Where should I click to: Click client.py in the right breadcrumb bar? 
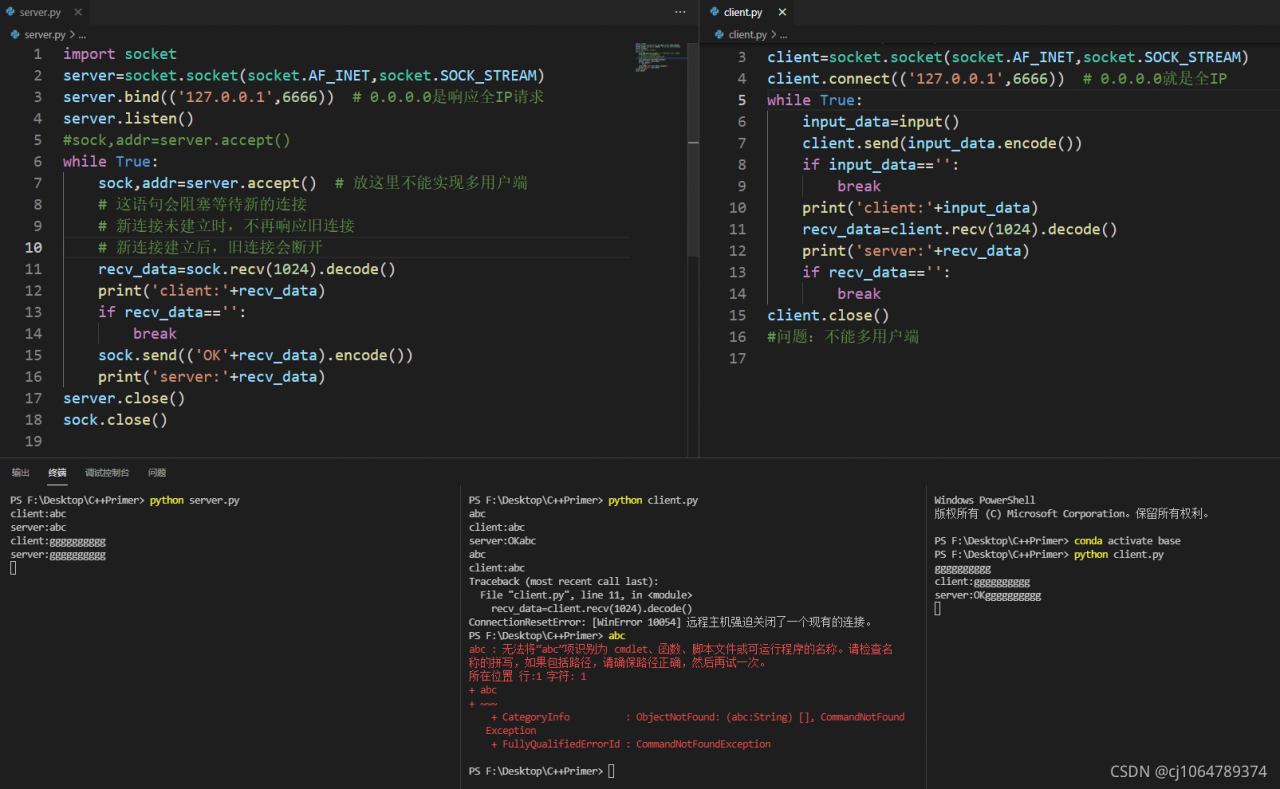pyautogui.click(x=747, y=34)
